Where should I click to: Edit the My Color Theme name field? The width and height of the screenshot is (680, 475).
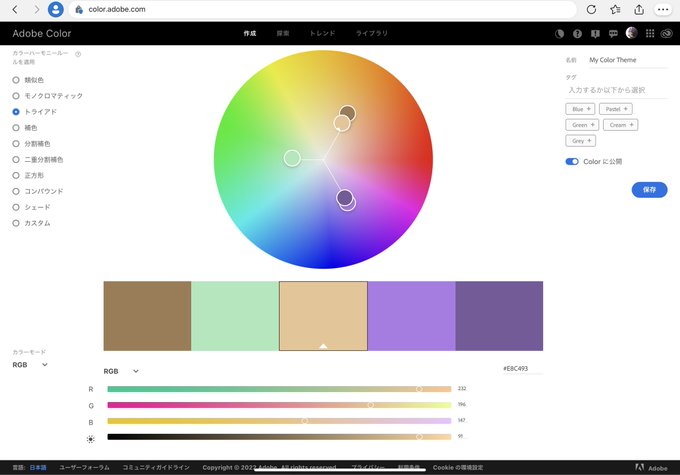[x=628, y=60]
